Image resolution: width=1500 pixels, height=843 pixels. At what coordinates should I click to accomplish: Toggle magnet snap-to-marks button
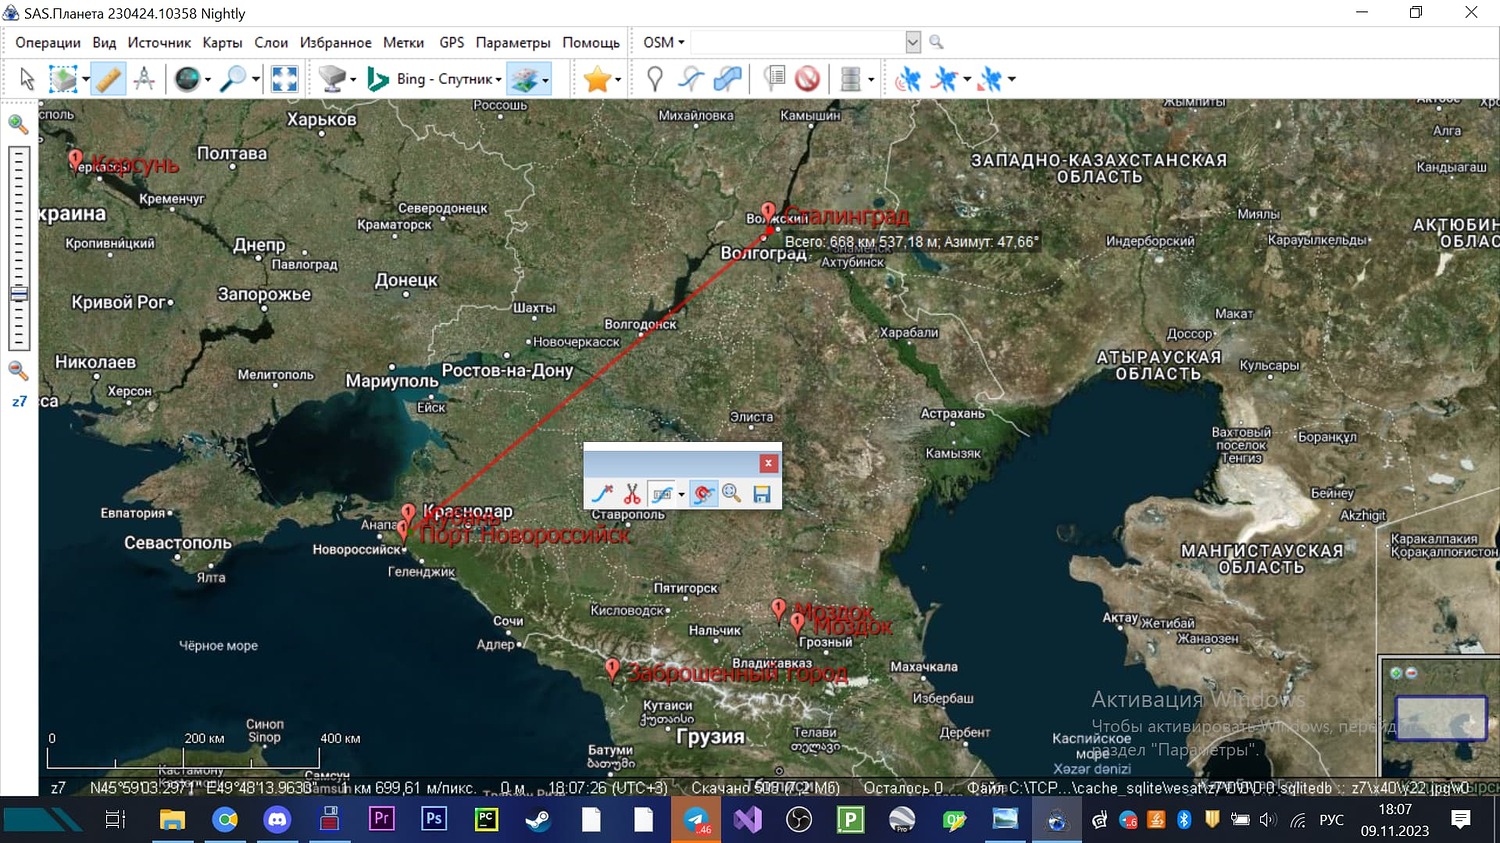pyautogui.click(x=703, y=493)
